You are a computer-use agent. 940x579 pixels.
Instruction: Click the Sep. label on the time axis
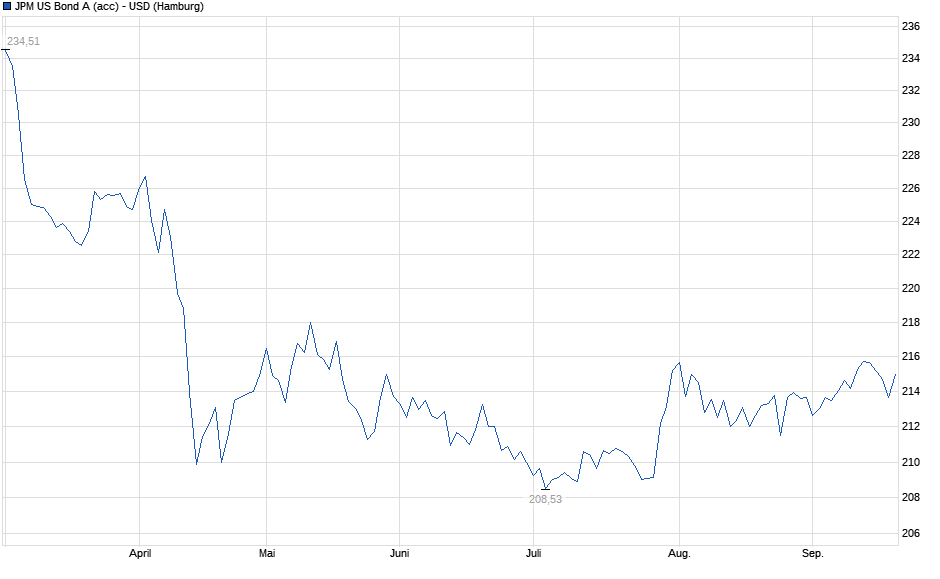click(813, 553)
